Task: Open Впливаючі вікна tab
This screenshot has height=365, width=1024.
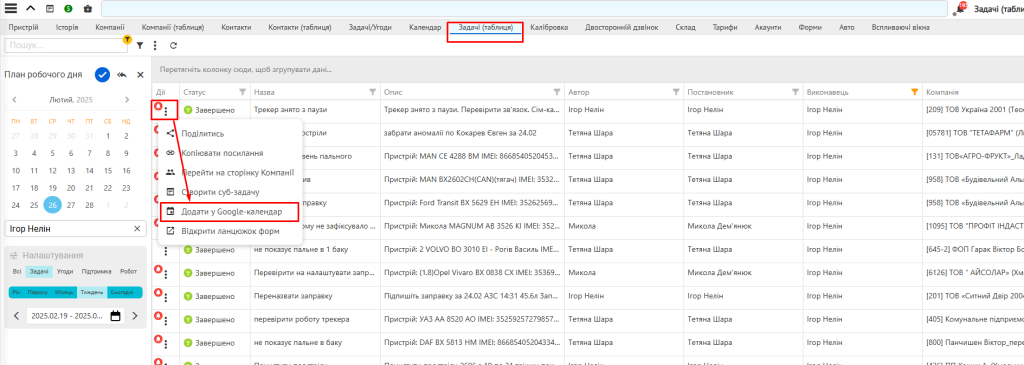Action: click(901, 27)
